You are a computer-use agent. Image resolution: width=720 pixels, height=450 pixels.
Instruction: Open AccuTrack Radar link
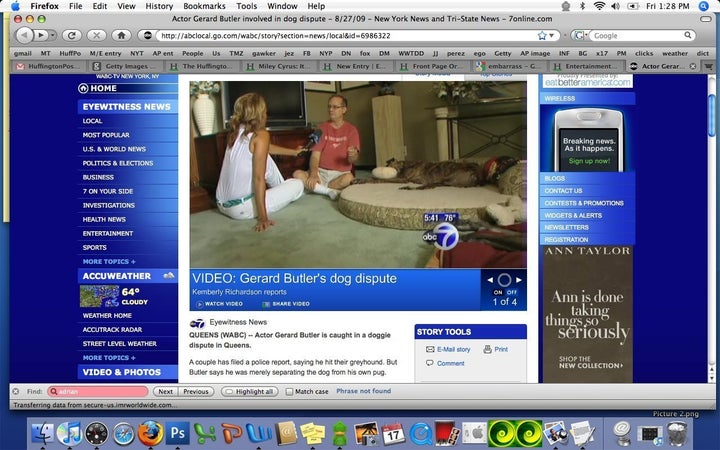[112, 330]
